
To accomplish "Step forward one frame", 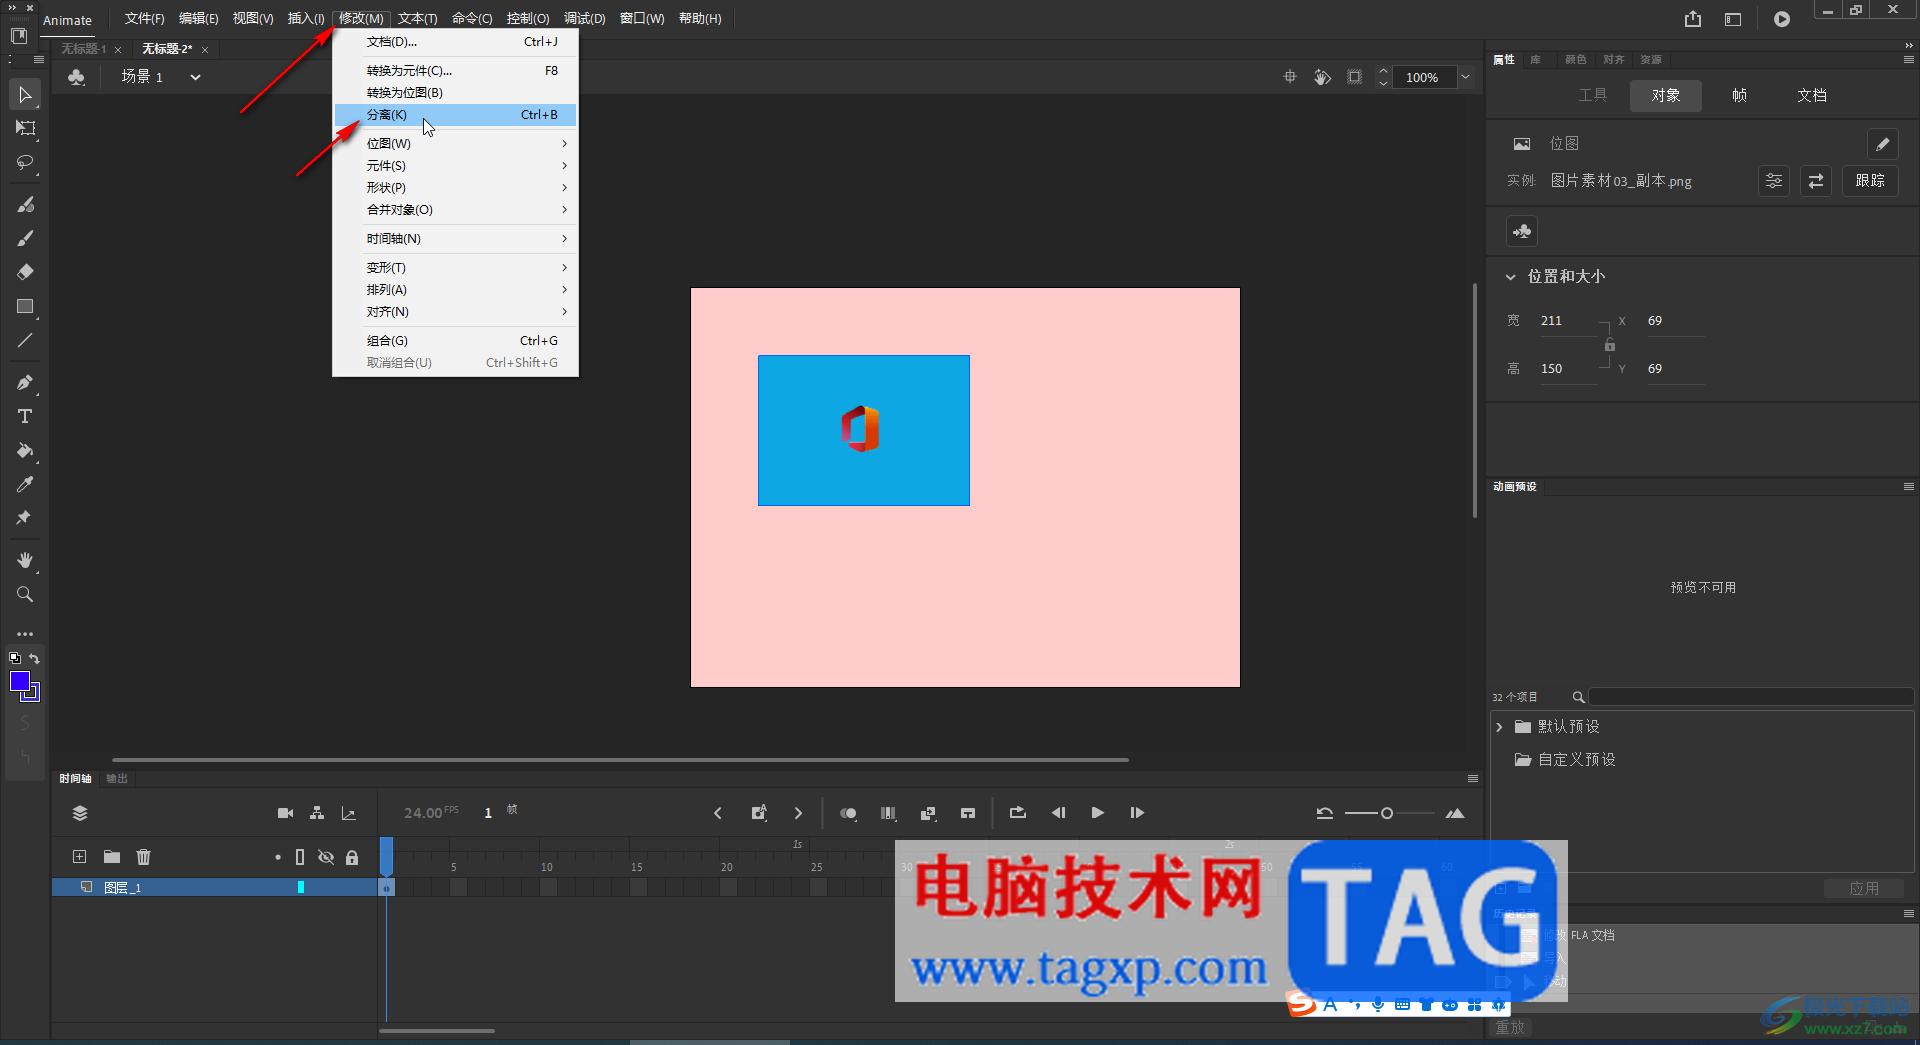I will click(1137, 813).
